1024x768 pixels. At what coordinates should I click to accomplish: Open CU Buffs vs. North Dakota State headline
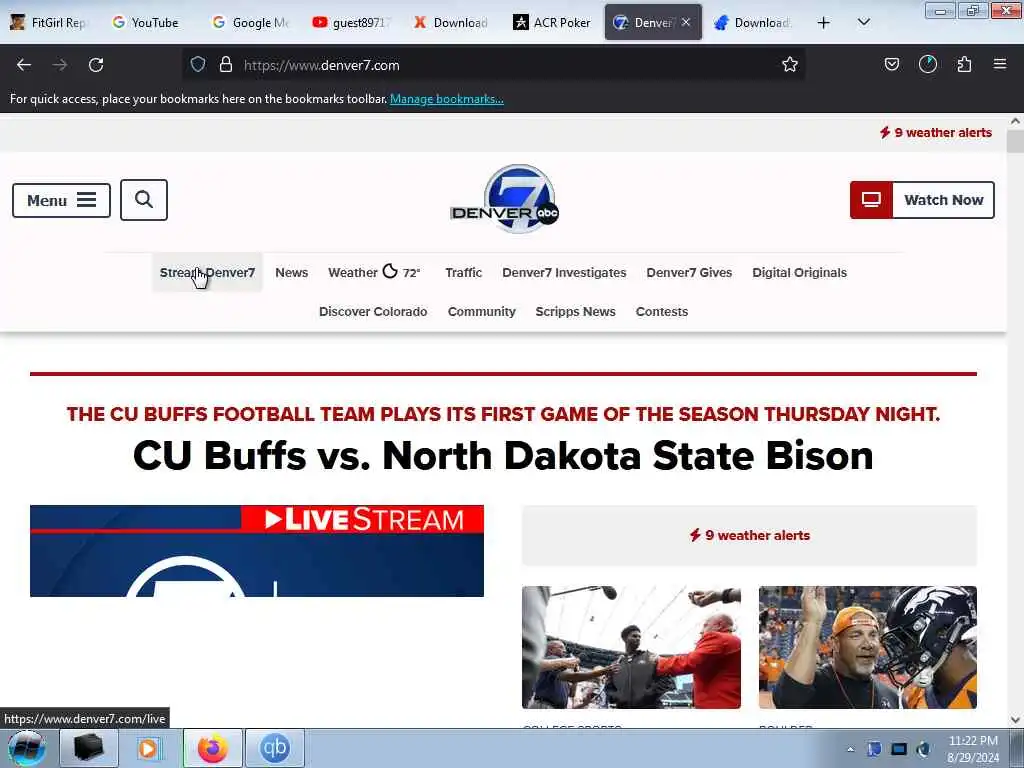coord(503,455)
